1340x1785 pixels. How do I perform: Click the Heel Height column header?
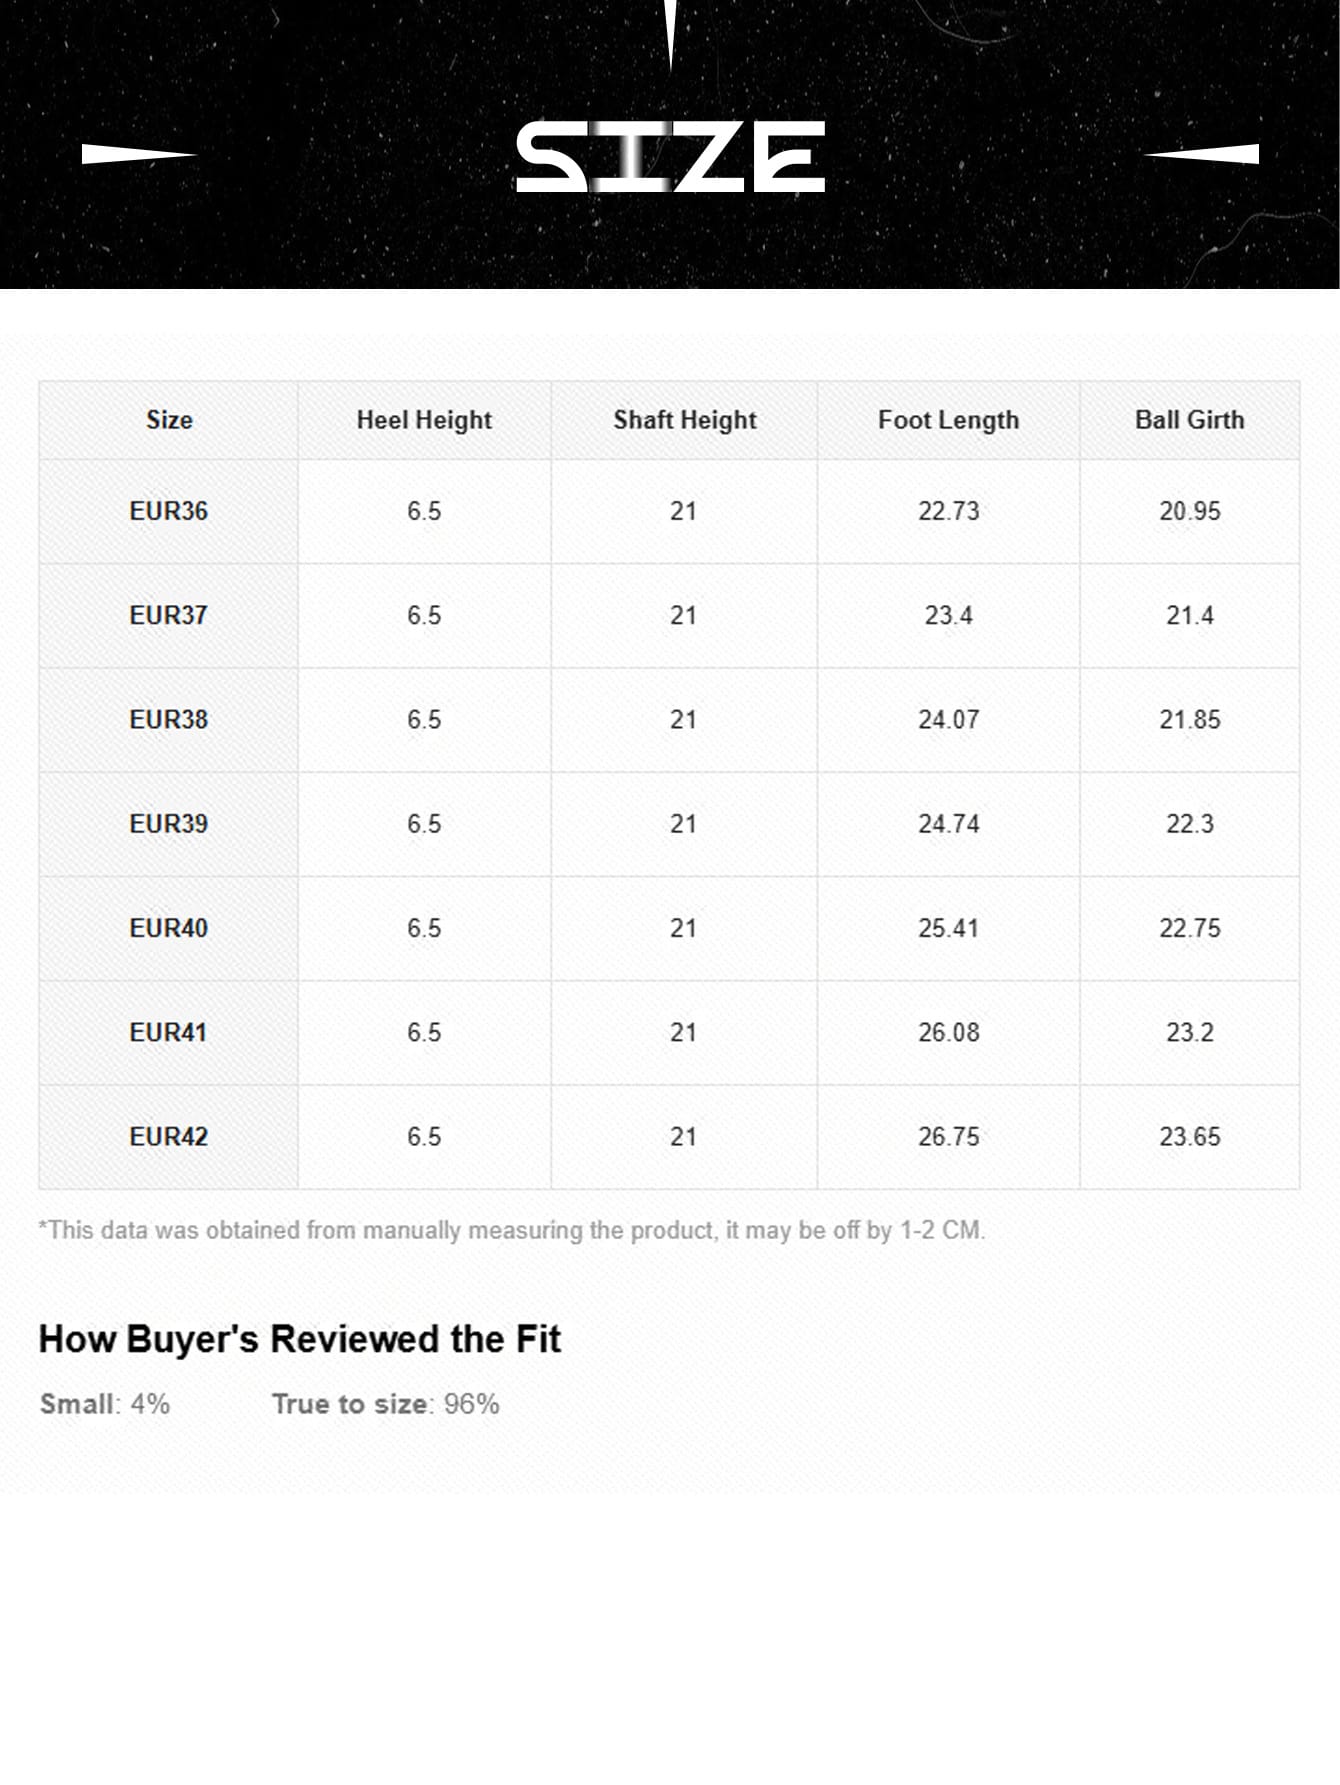click(424, 420)
